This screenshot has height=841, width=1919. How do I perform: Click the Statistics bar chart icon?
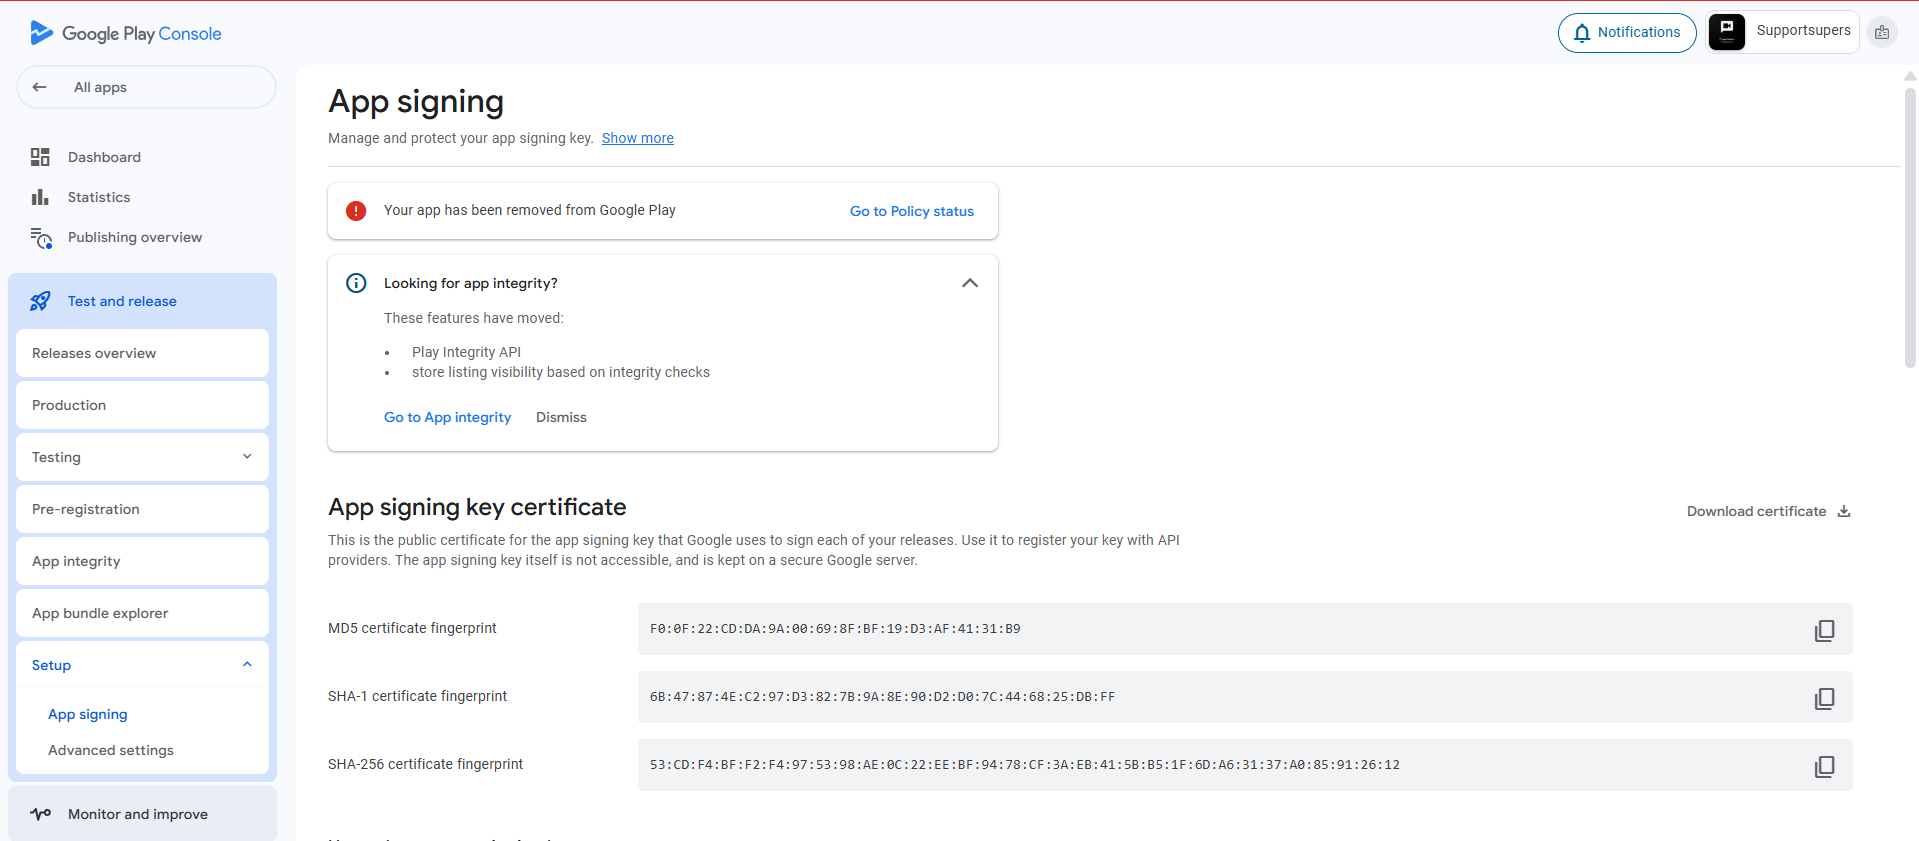click(x=40, y=197)
